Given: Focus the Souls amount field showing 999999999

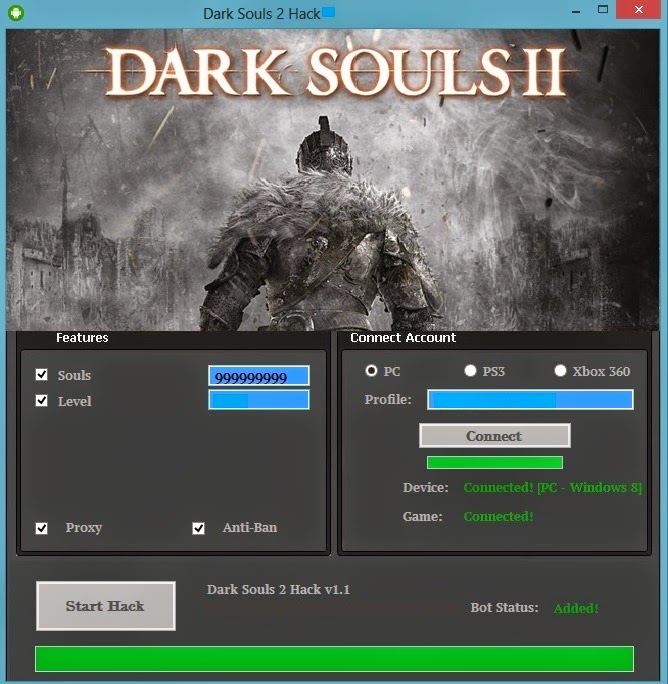Looking at the screenshot, I should pos(259,376).
